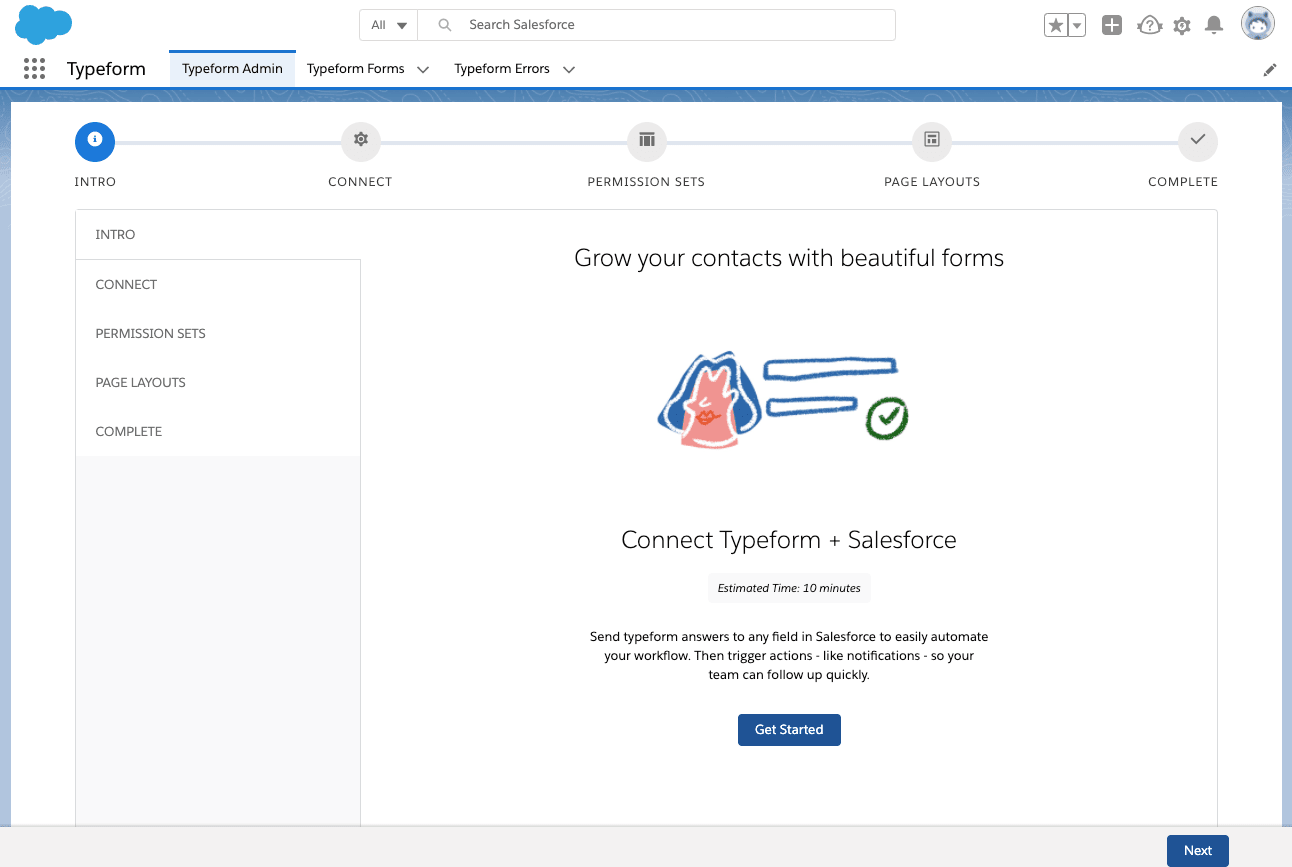Image resolution: width=1292 pixels, height=867 pixels.
Task: Click the Next button
Action: pyautogui.click(x=1197, y=851)
